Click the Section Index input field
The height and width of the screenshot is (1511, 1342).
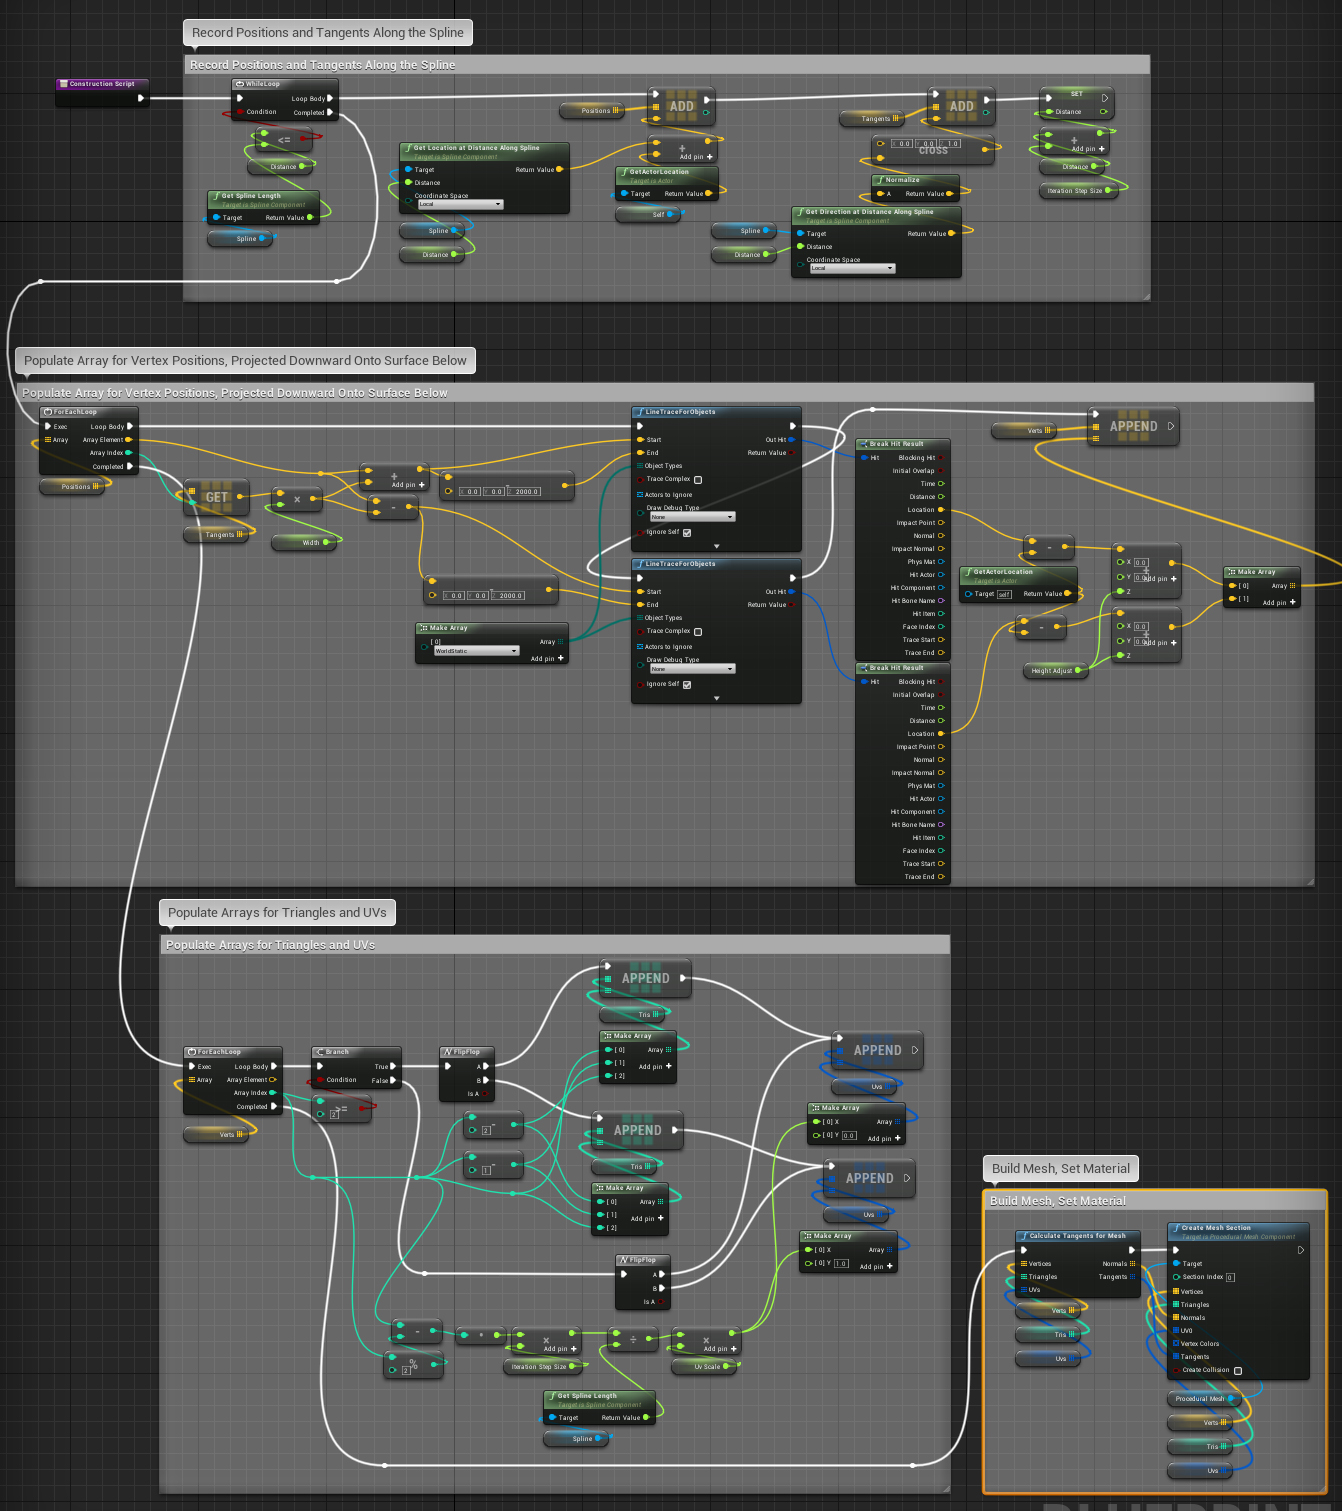click(x=1230, y=1277)
